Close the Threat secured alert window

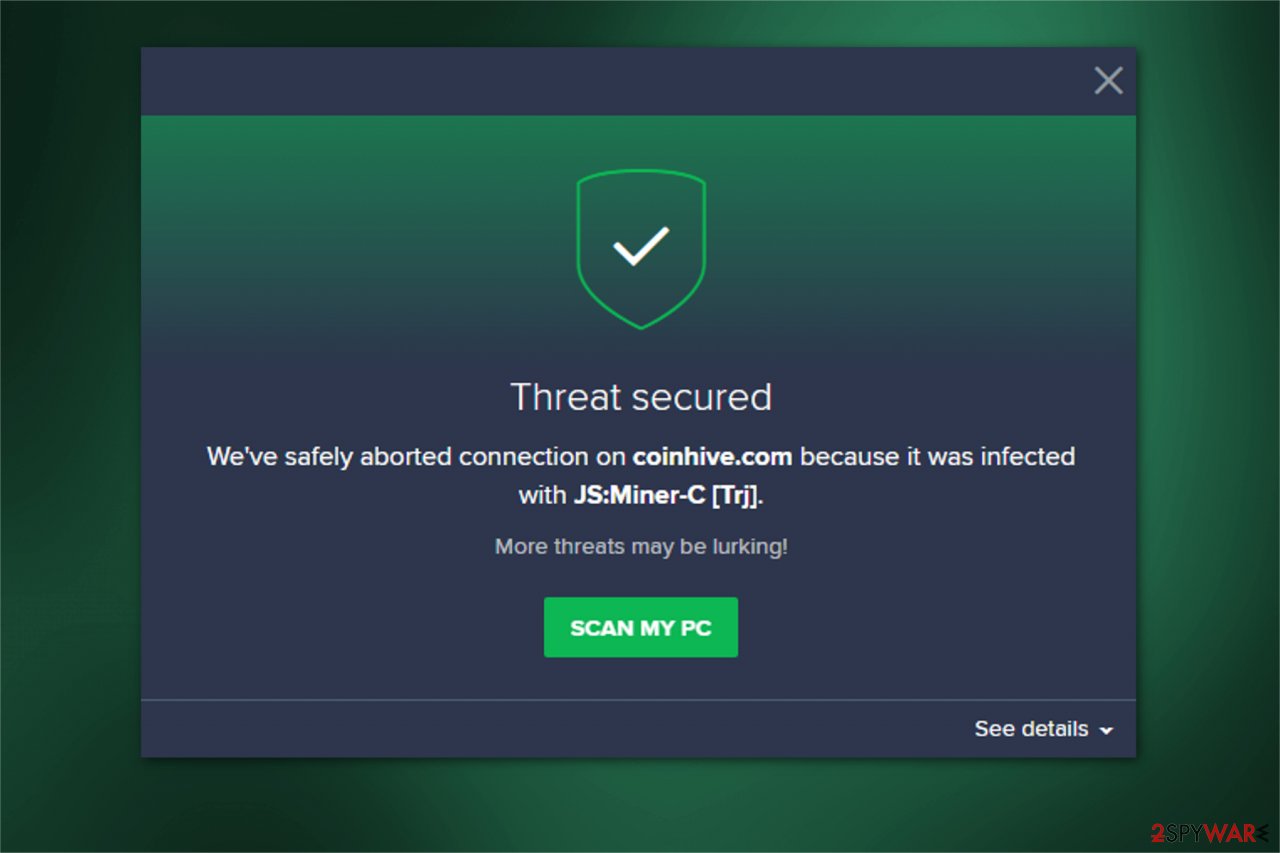click(1108, 81)
